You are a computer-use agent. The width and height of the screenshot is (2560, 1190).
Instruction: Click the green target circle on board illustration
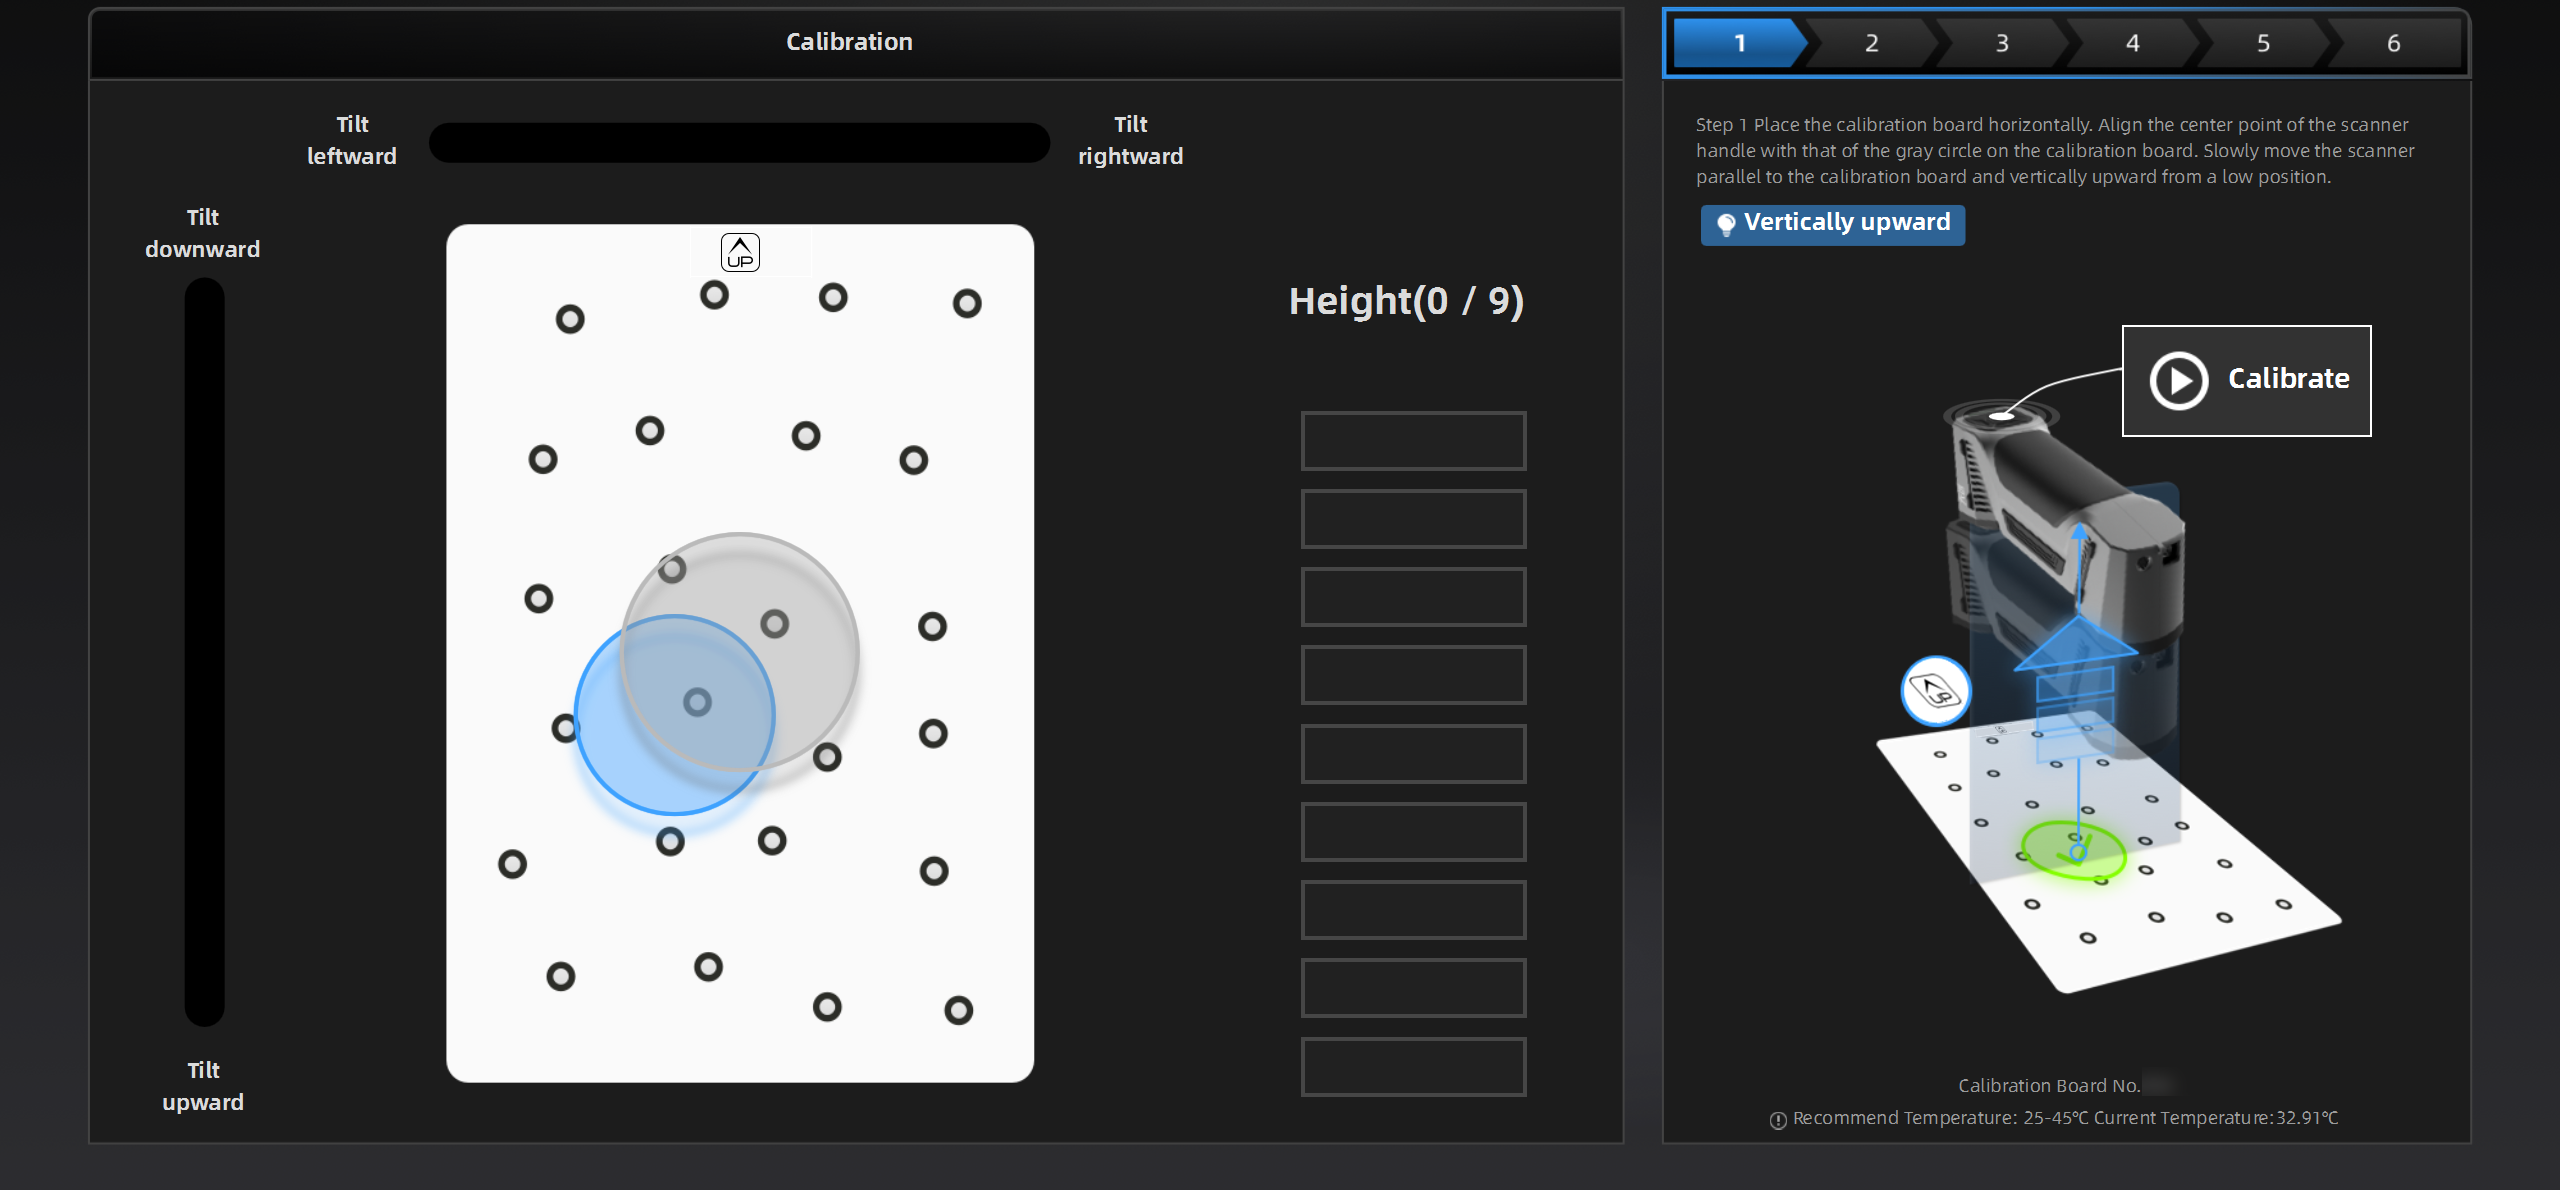pos(2074,851)
